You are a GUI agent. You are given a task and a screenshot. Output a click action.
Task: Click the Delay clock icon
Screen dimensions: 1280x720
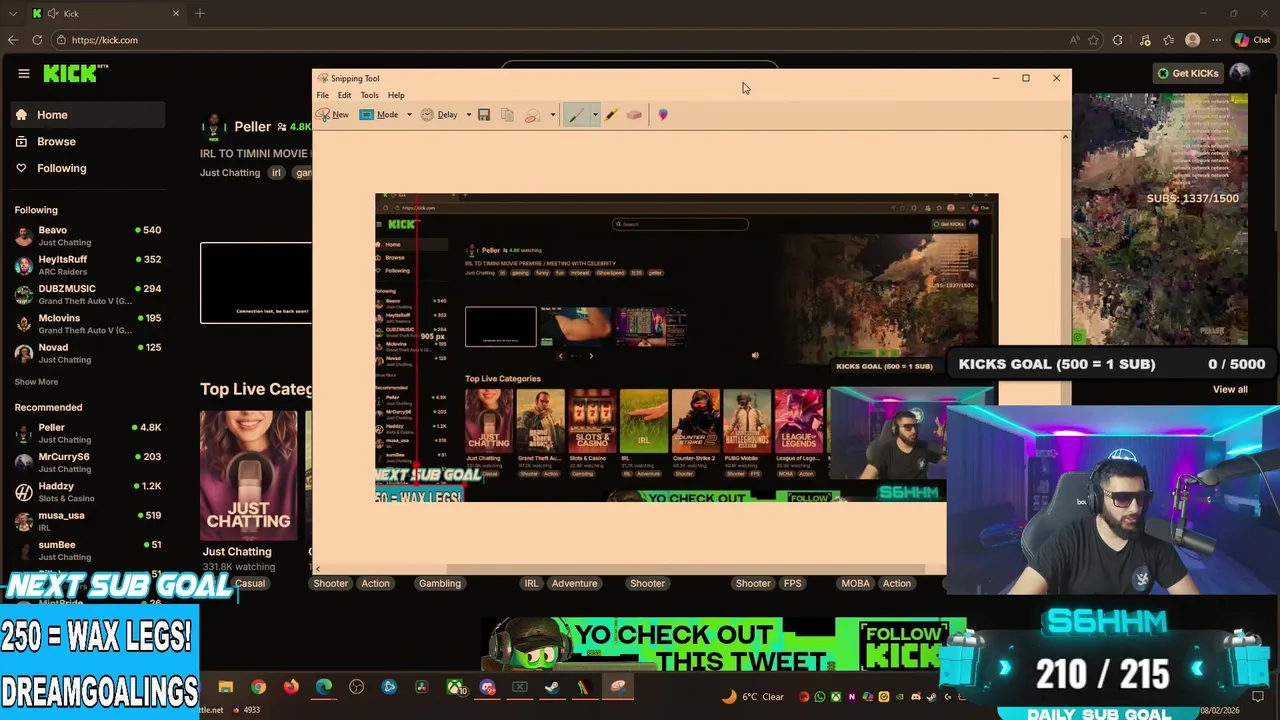(x=427, y=115)
